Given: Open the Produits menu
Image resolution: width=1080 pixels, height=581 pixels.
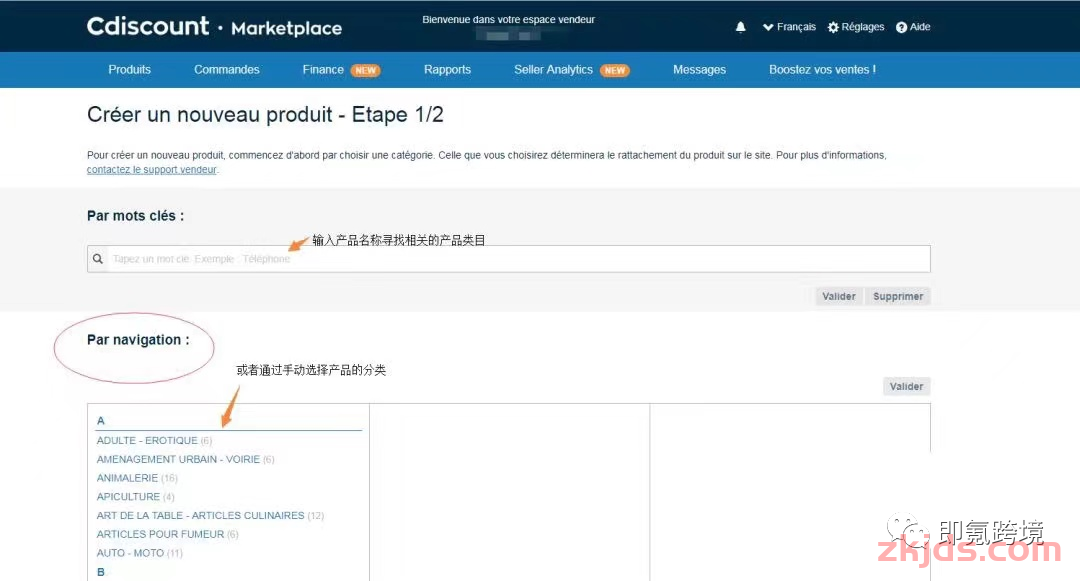Looking at the screenshot, I should (x=129, y=70).
